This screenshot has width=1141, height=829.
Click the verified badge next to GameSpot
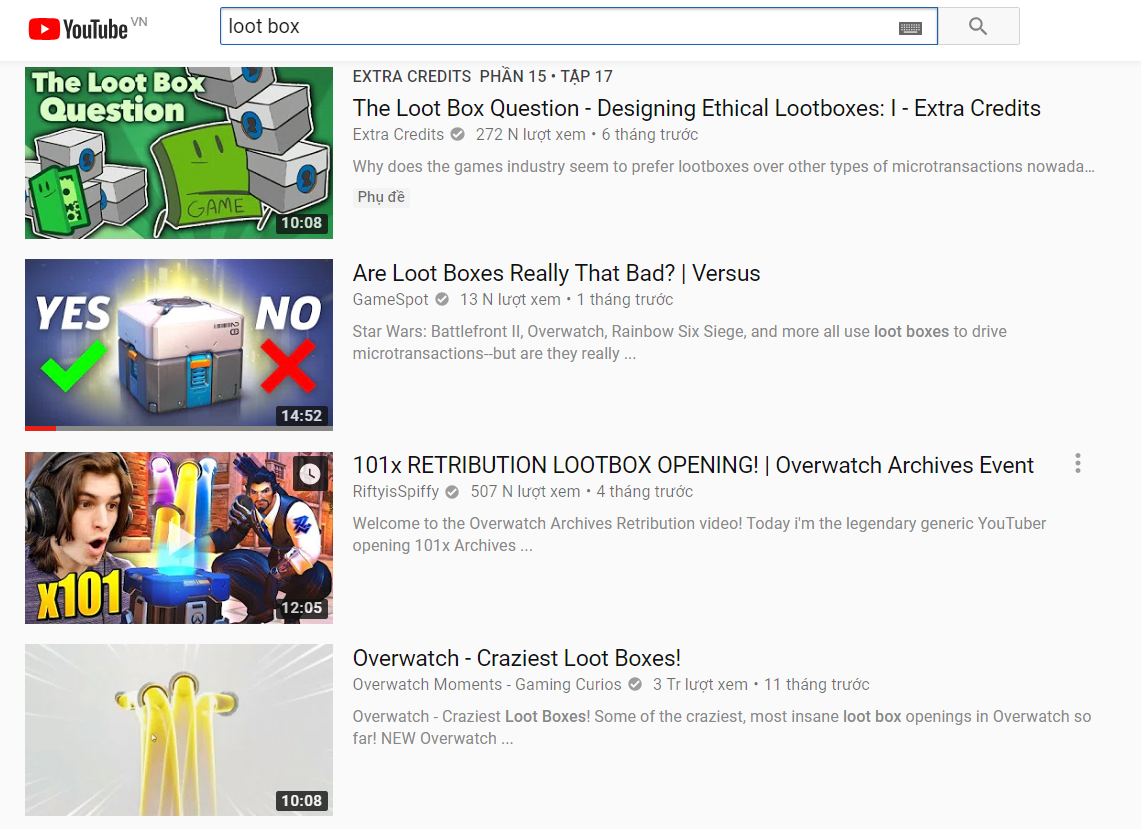click(442, 299)
